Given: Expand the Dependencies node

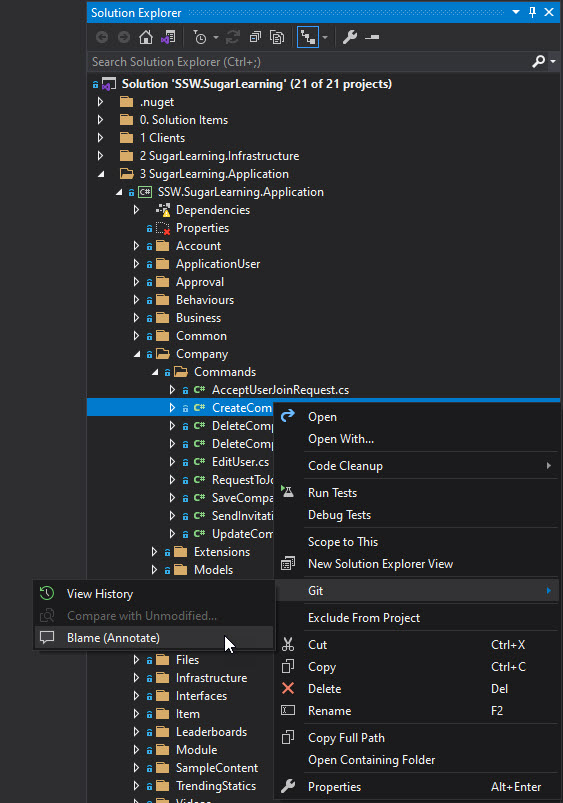Looking at the screenshot, I should 136,210.
